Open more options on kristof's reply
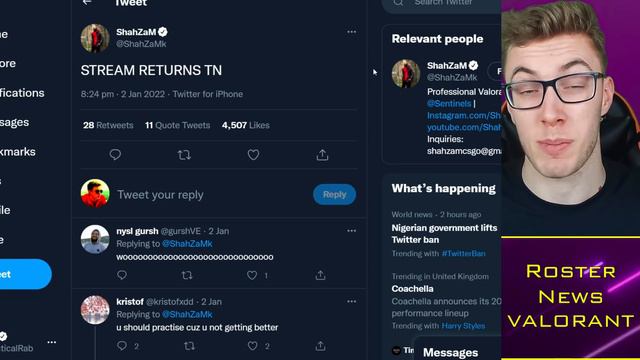The width and height of the screenshot is (640, 360). click(x=351, y=301)
